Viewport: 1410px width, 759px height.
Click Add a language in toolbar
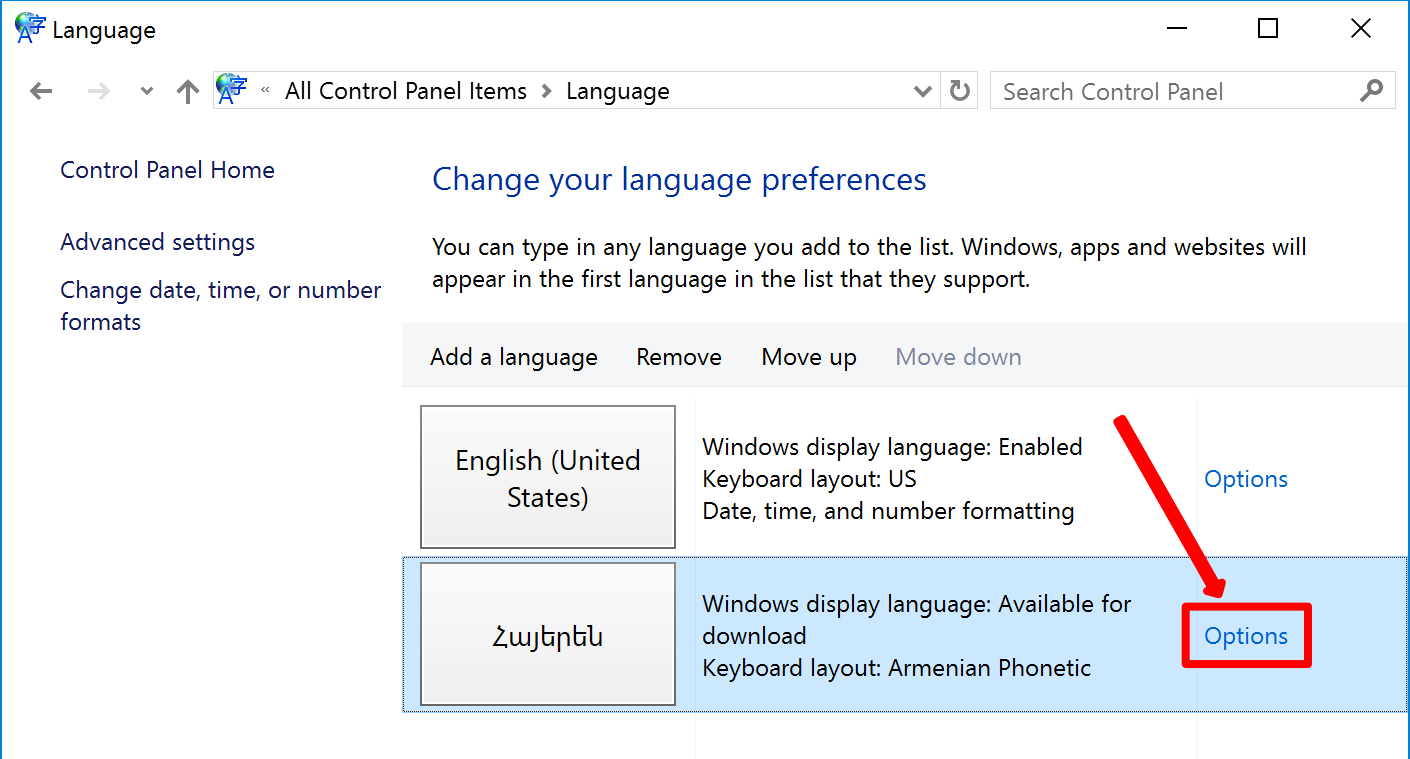tap(513, 357)
